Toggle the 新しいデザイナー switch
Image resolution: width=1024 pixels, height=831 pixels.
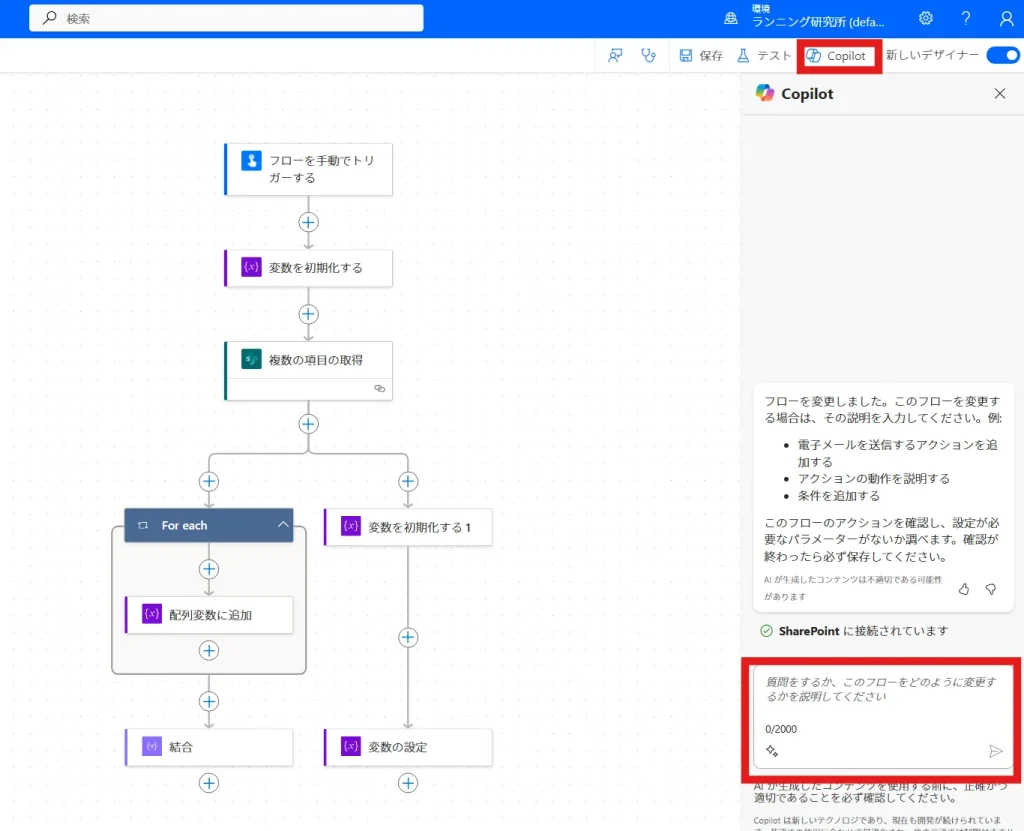1002,56
